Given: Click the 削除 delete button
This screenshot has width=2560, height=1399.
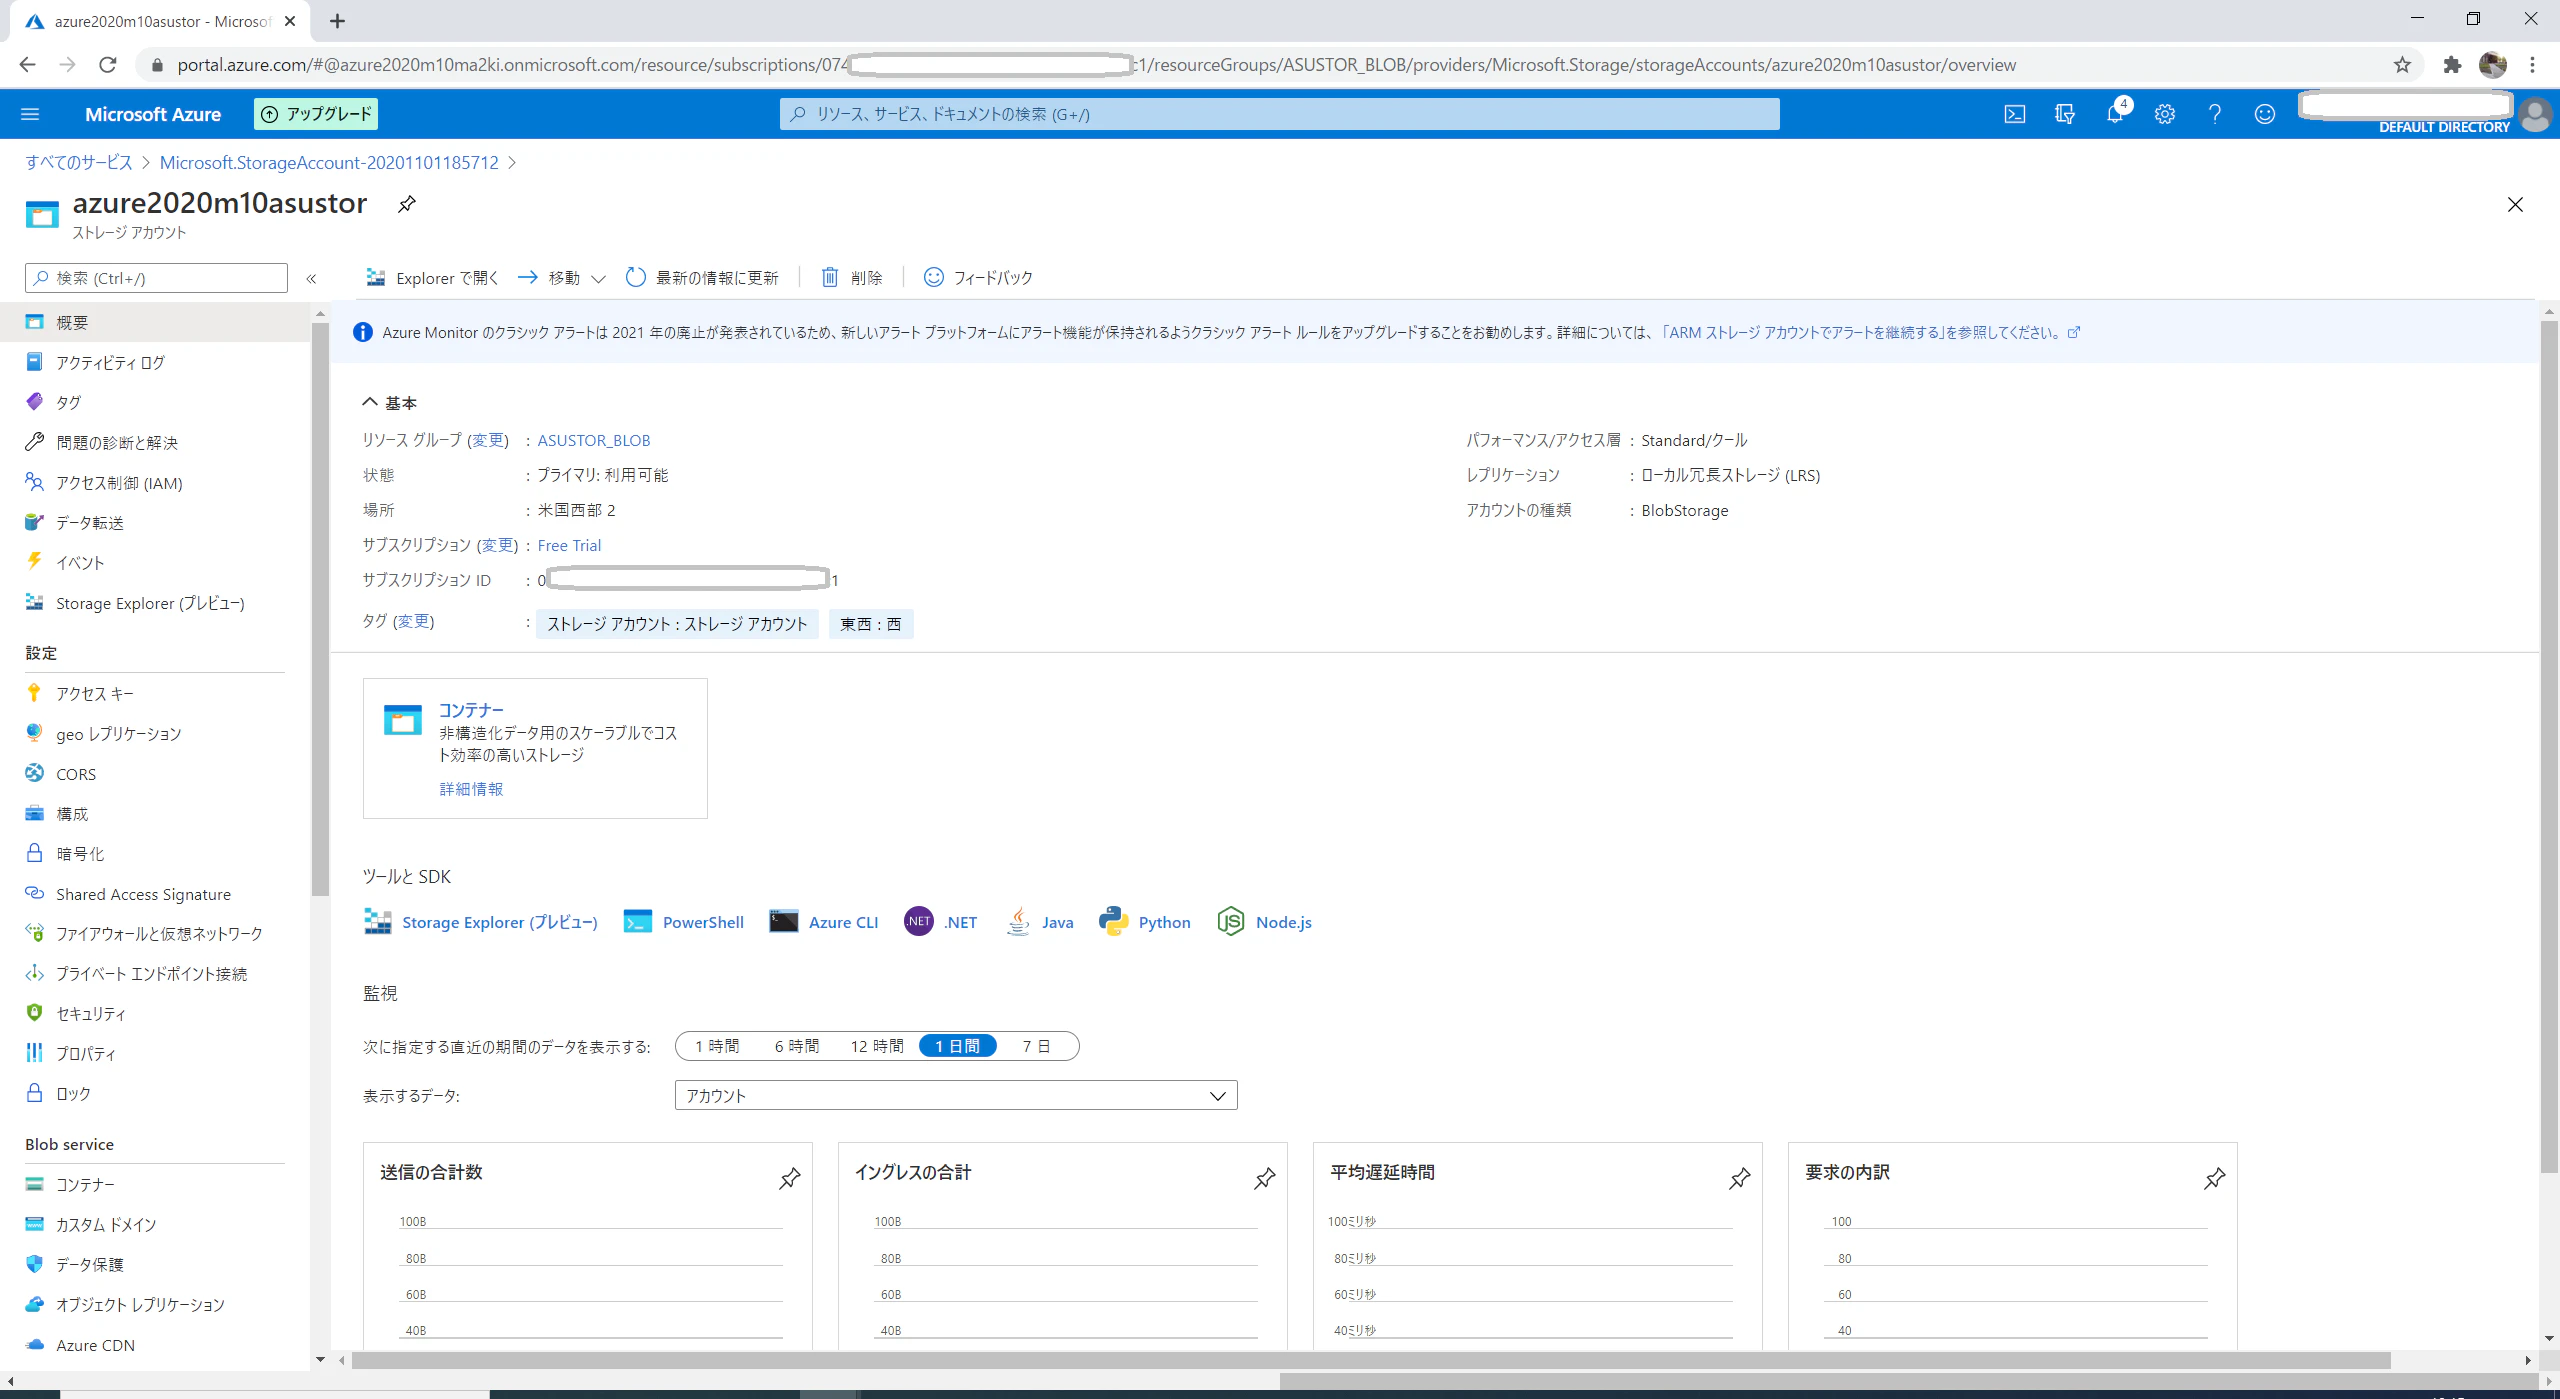Looking at the screenshot, I should pos(852,277).
